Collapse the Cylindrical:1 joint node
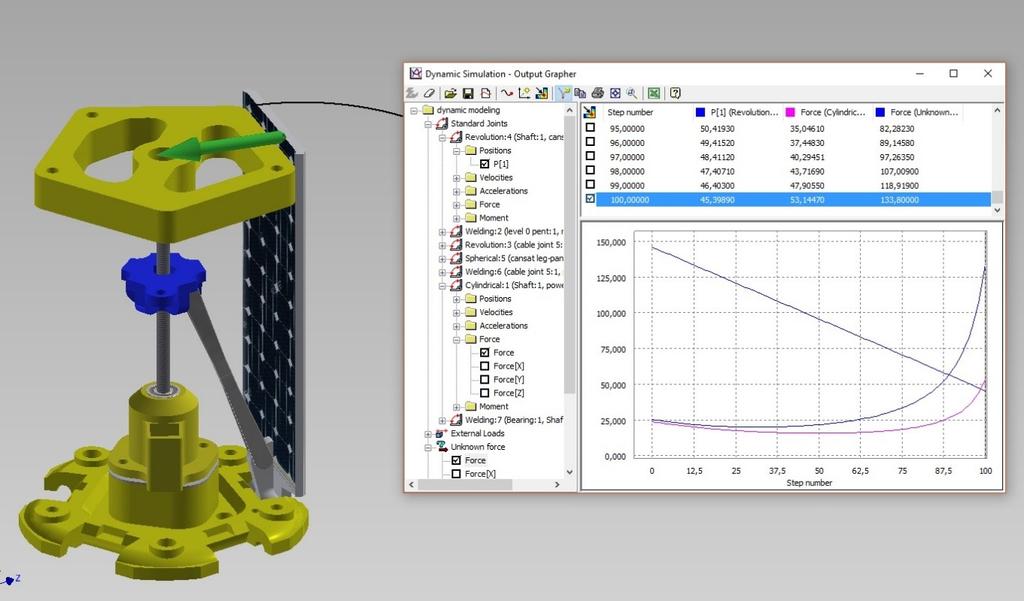The width and height of the screenshot is (1024, 601). tap(443, 285)
